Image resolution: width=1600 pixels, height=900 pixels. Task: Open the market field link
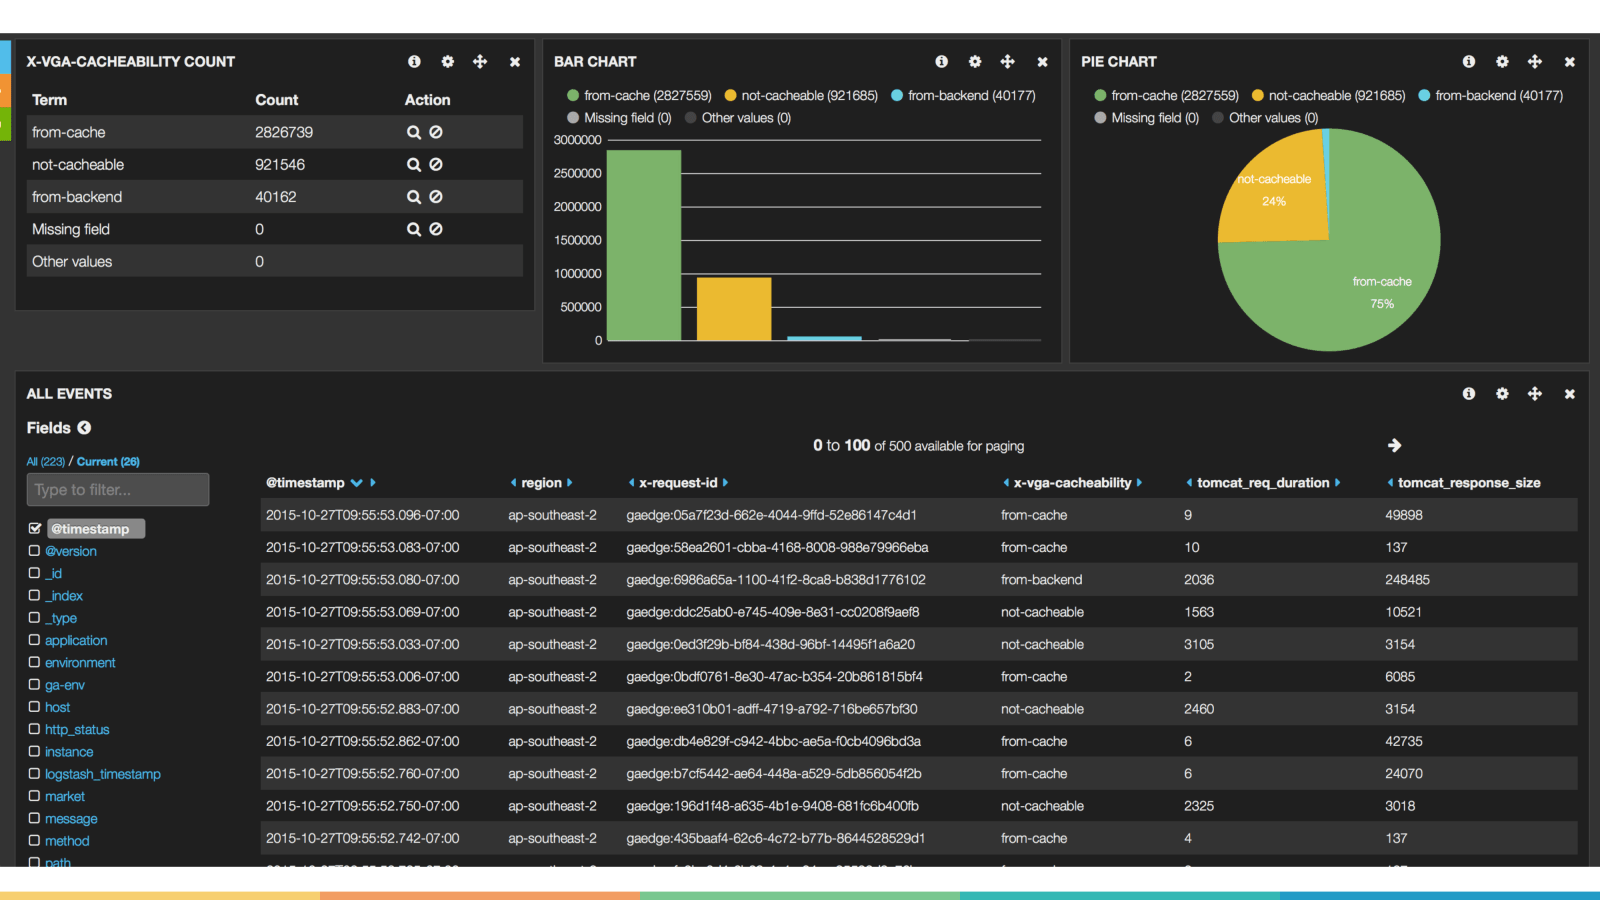point(65,796)
